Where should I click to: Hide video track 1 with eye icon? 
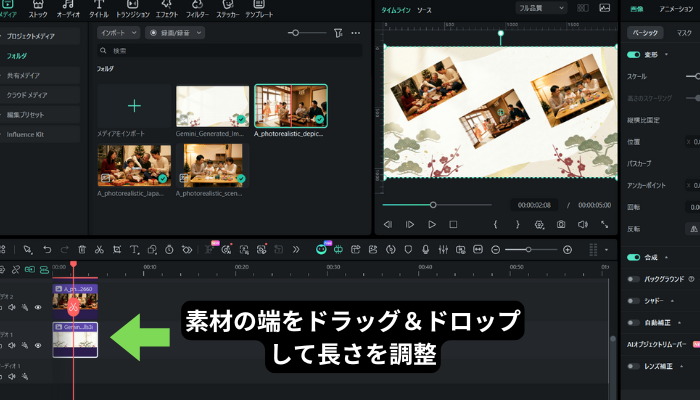38,345
